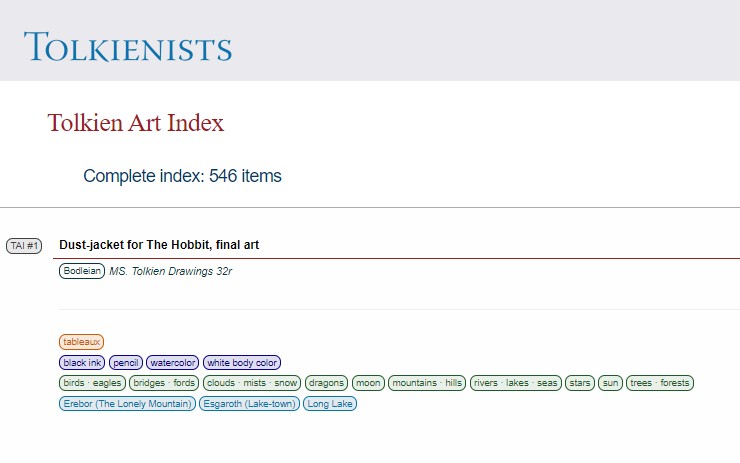Filter by watercolor medium tag

pos(173,363)
